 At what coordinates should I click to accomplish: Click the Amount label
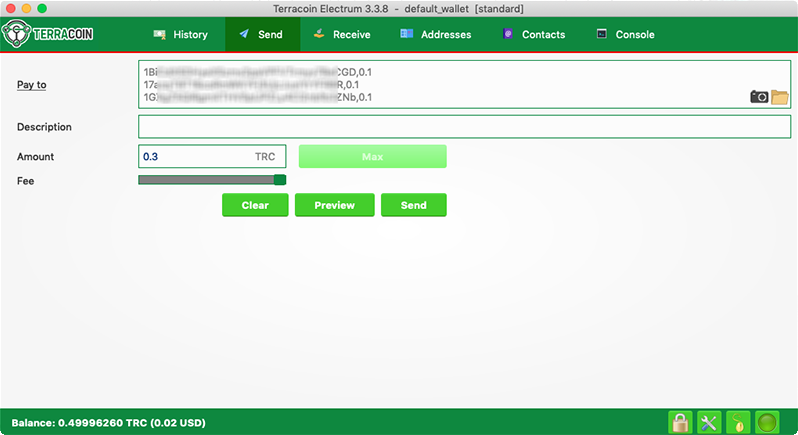tap(35, 157)
